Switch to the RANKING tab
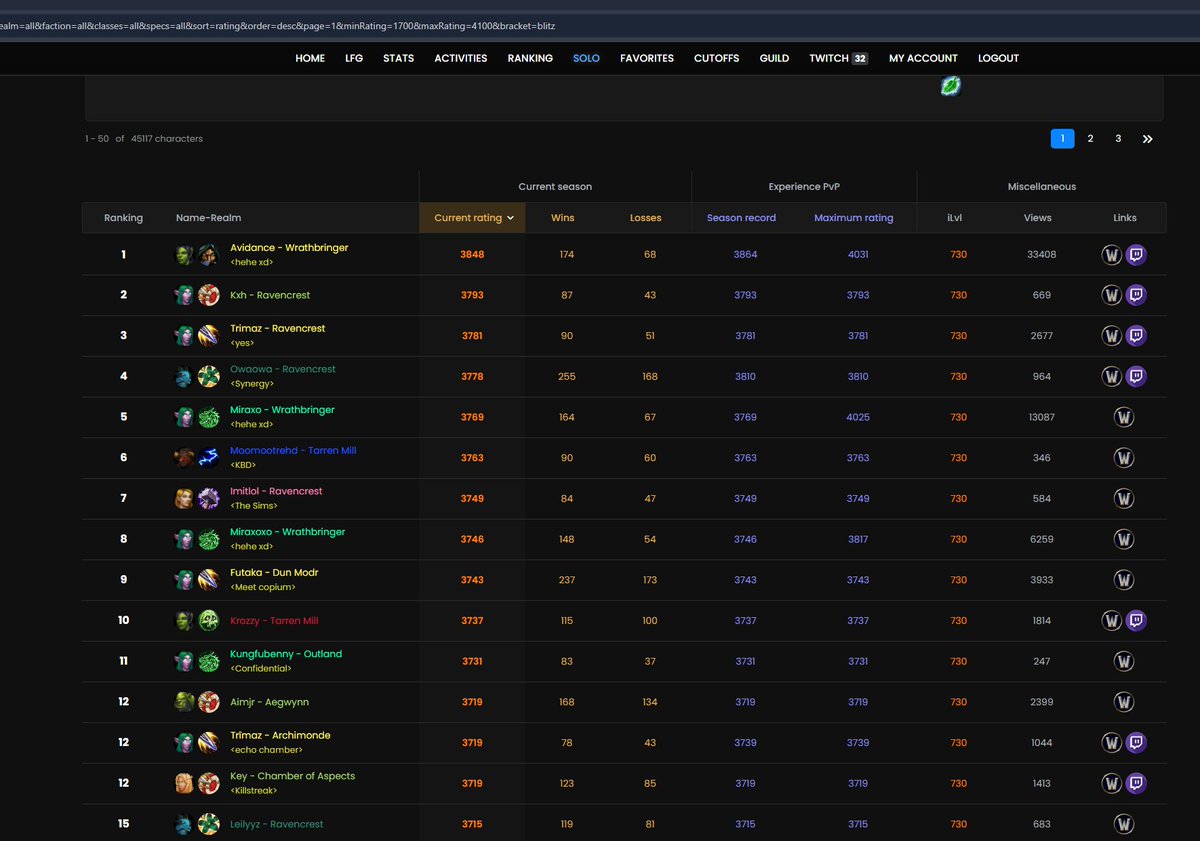The width and height of the screenshot is (1200, 841). (x=530, y=58)
